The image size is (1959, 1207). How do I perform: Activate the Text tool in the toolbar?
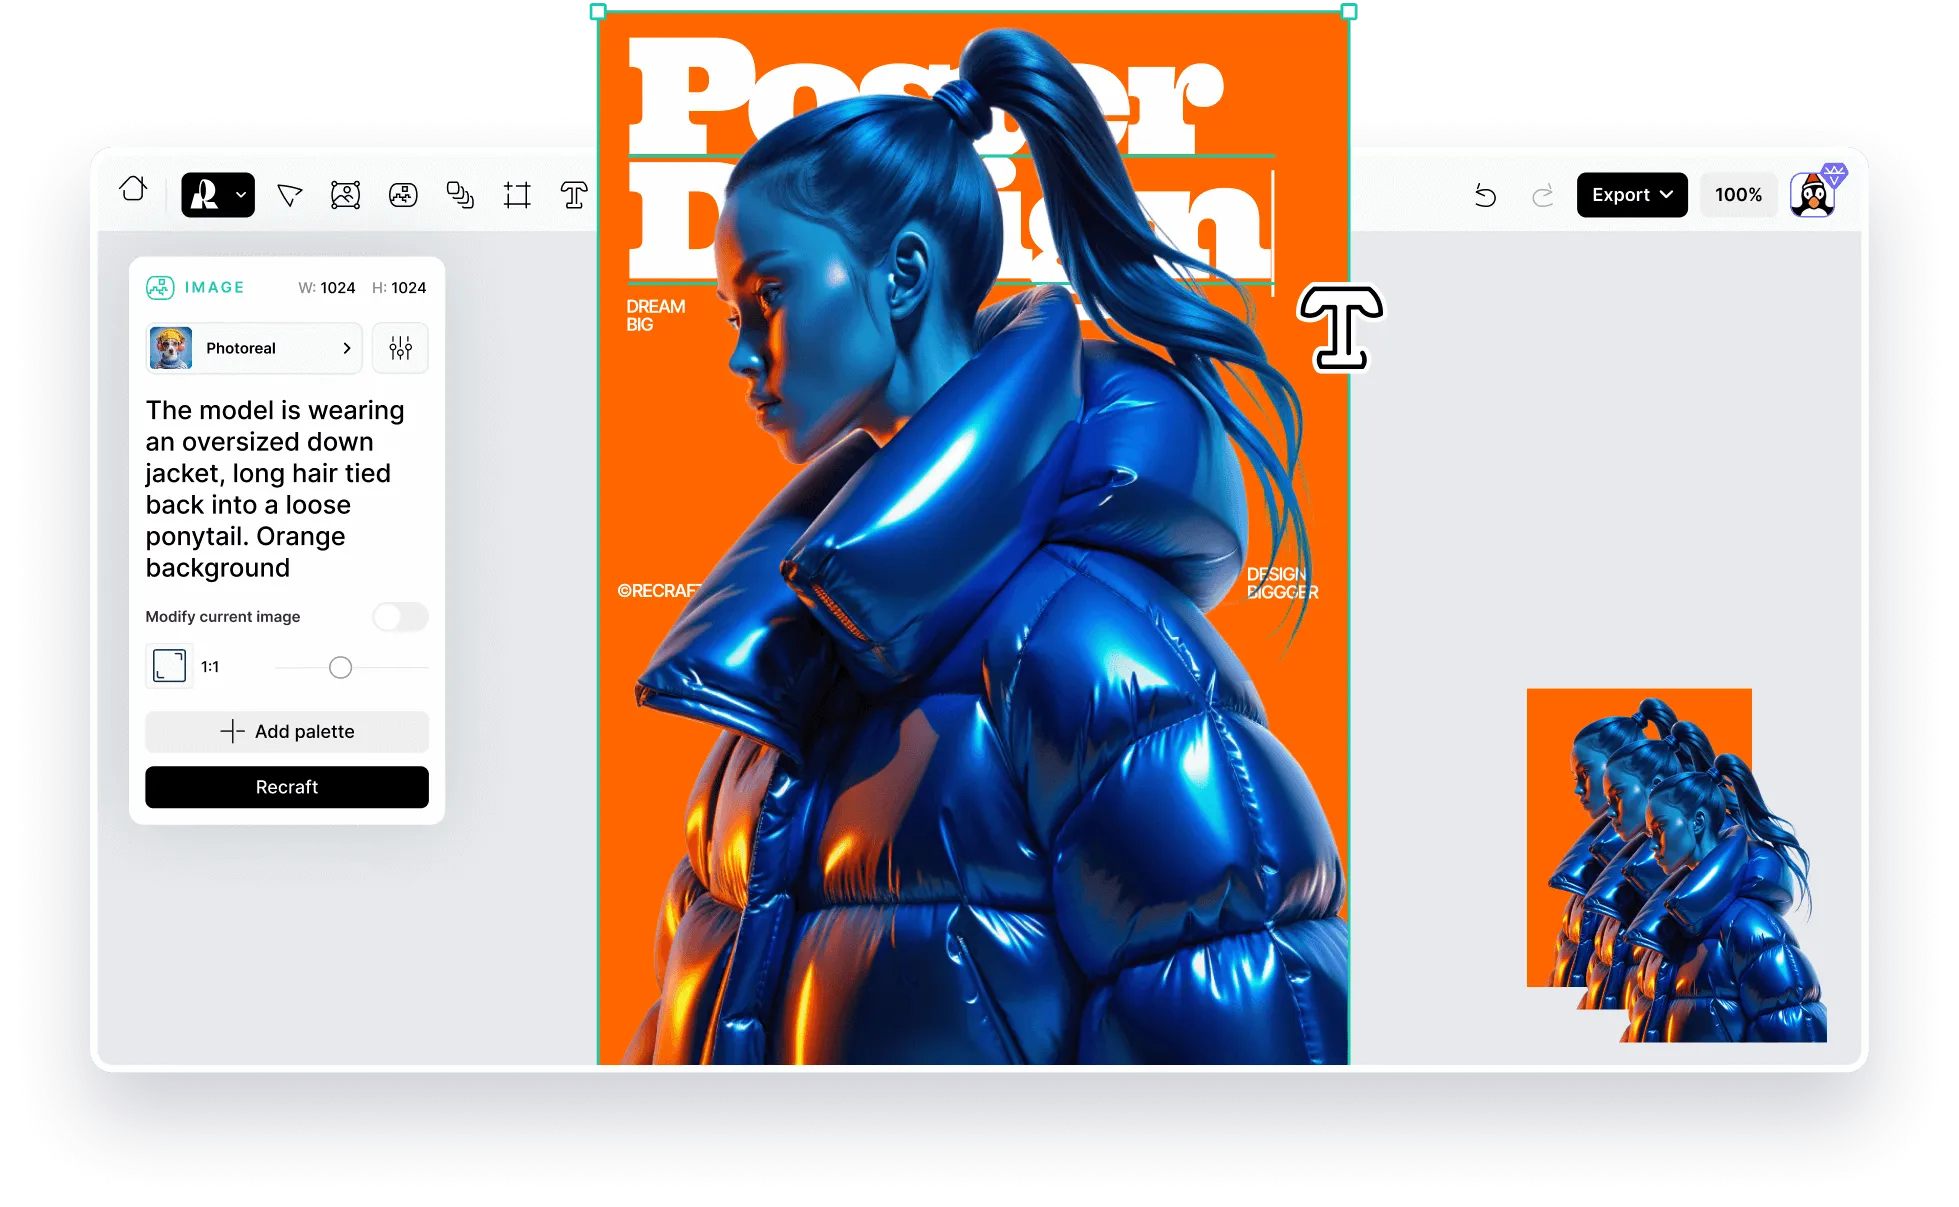574,195
